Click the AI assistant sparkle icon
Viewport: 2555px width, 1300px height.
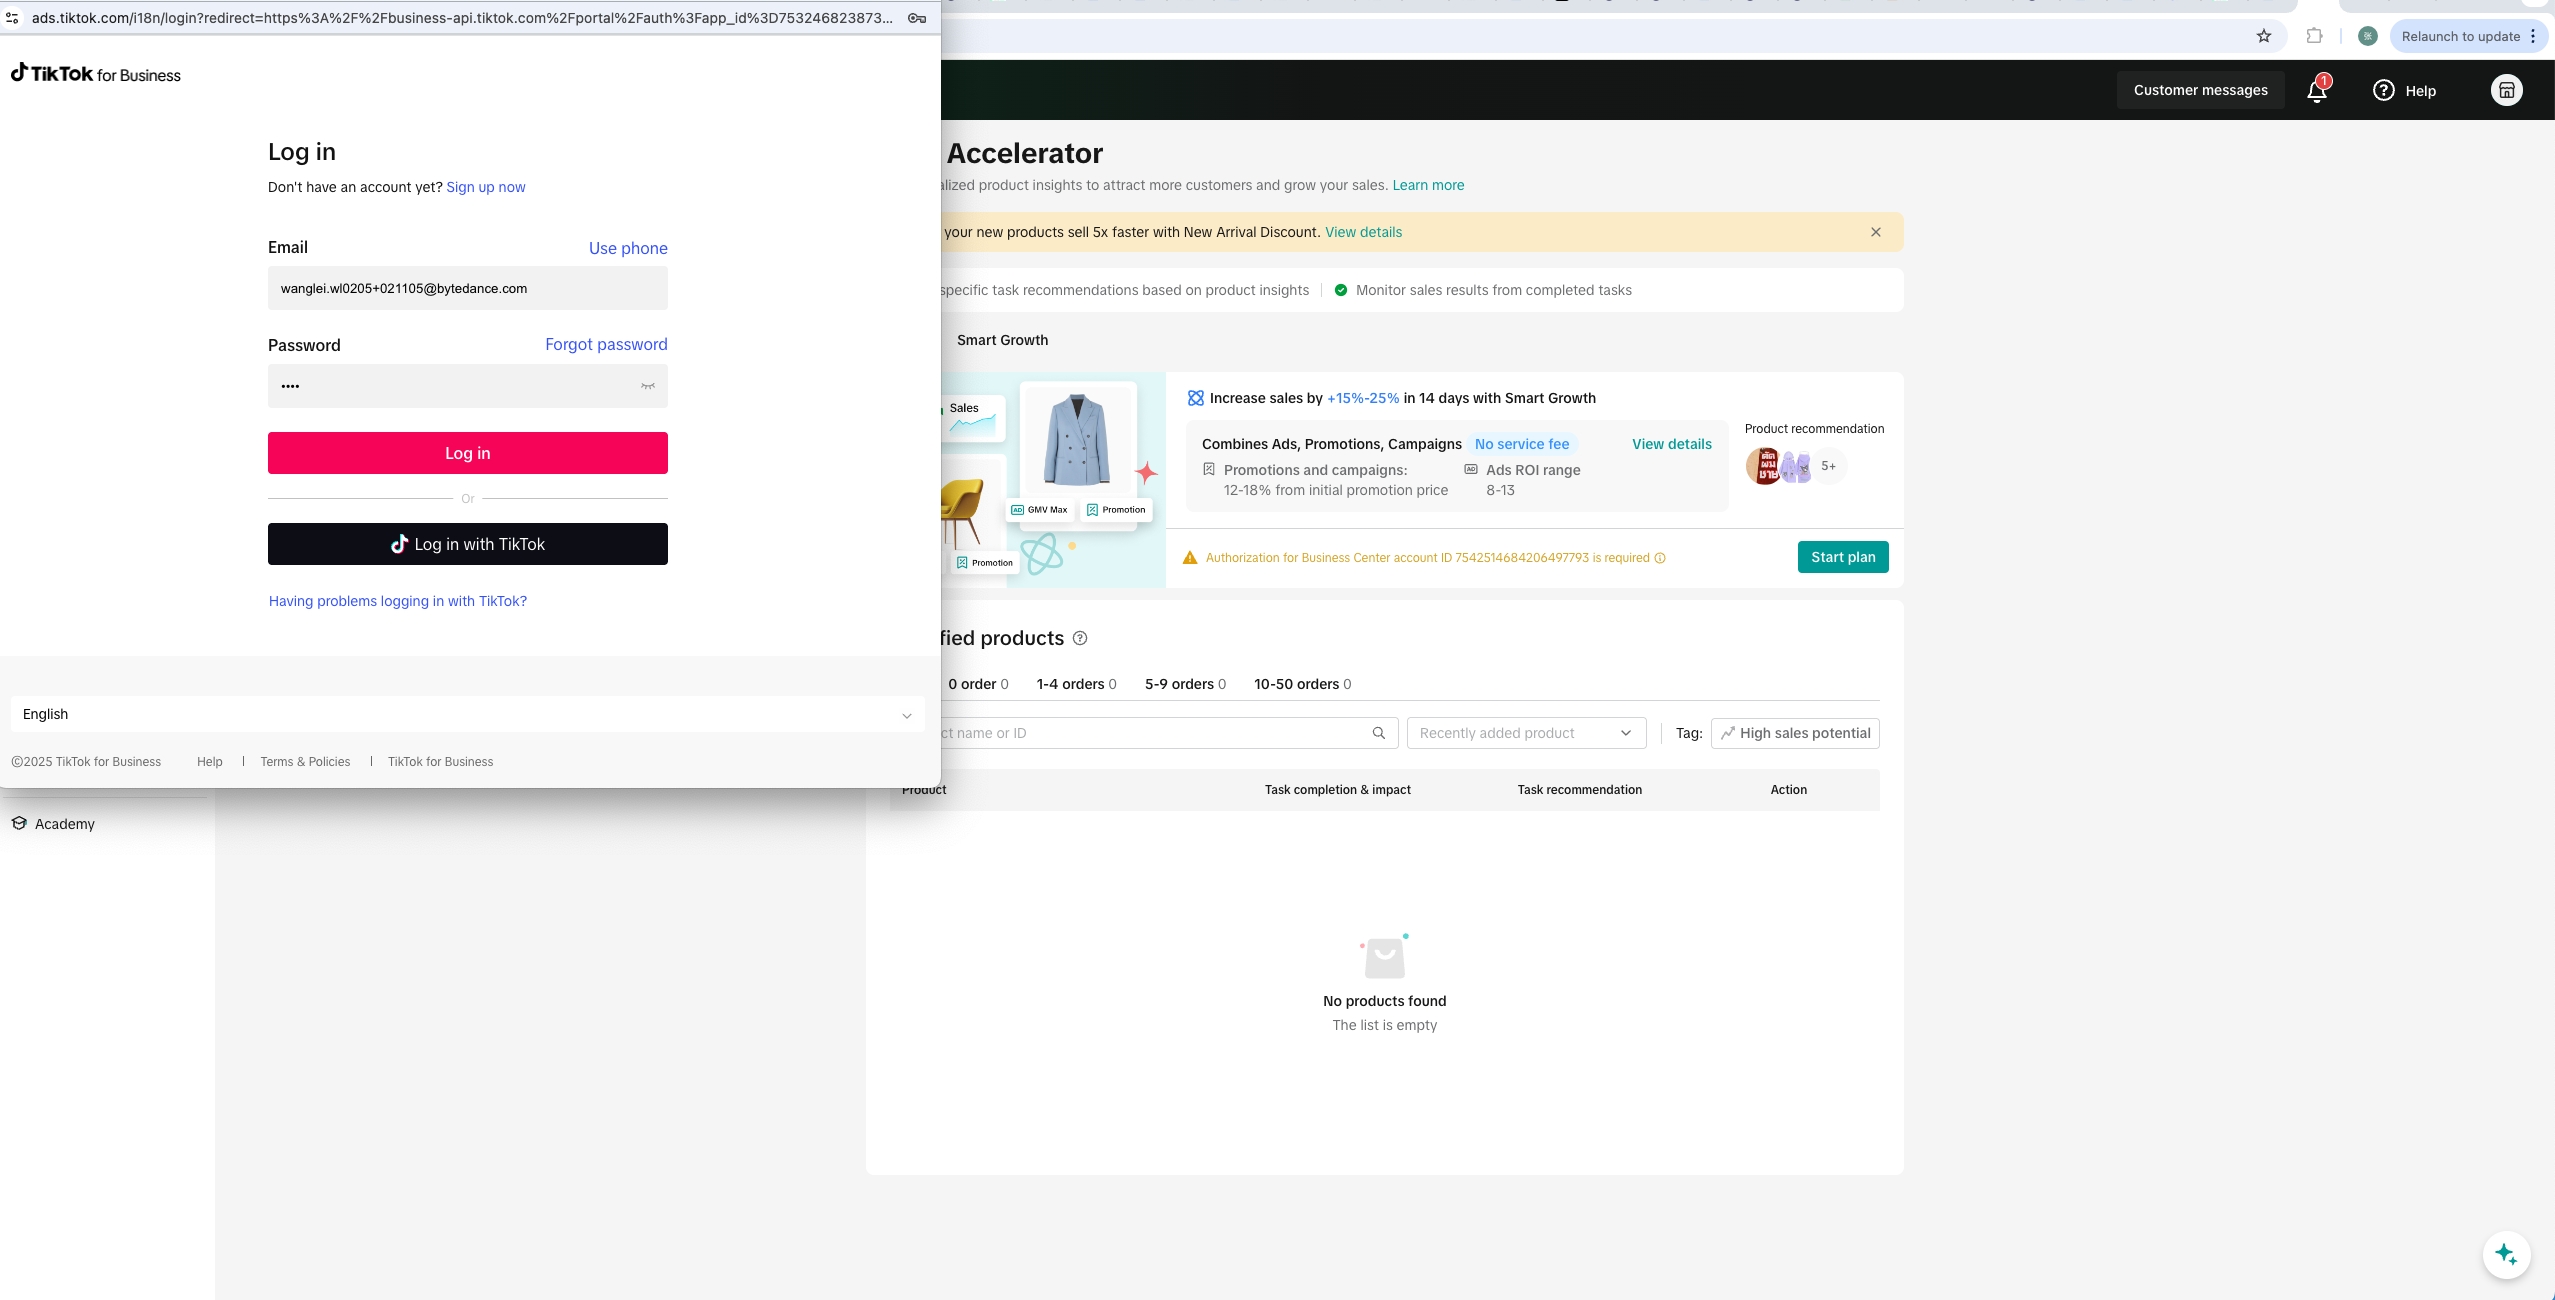click(2506, 1254)
